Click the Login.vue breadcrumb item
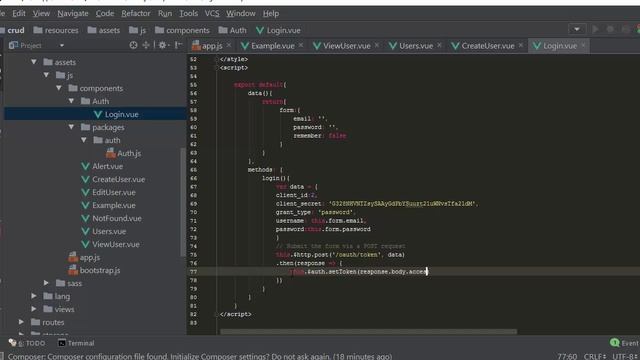This screenshot has width=640, height=360. (x=278, y=30)
